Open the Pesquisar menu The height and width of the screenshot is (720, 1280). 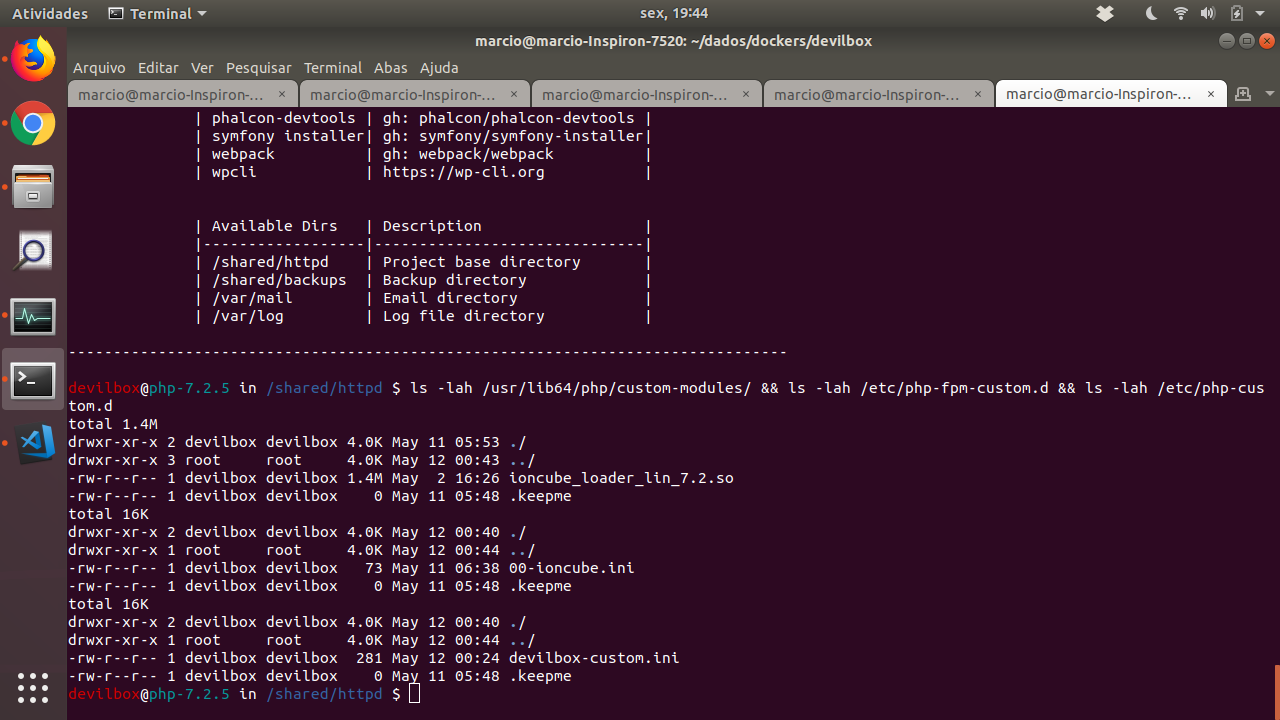pyautogui.click(x=258, y=67)
